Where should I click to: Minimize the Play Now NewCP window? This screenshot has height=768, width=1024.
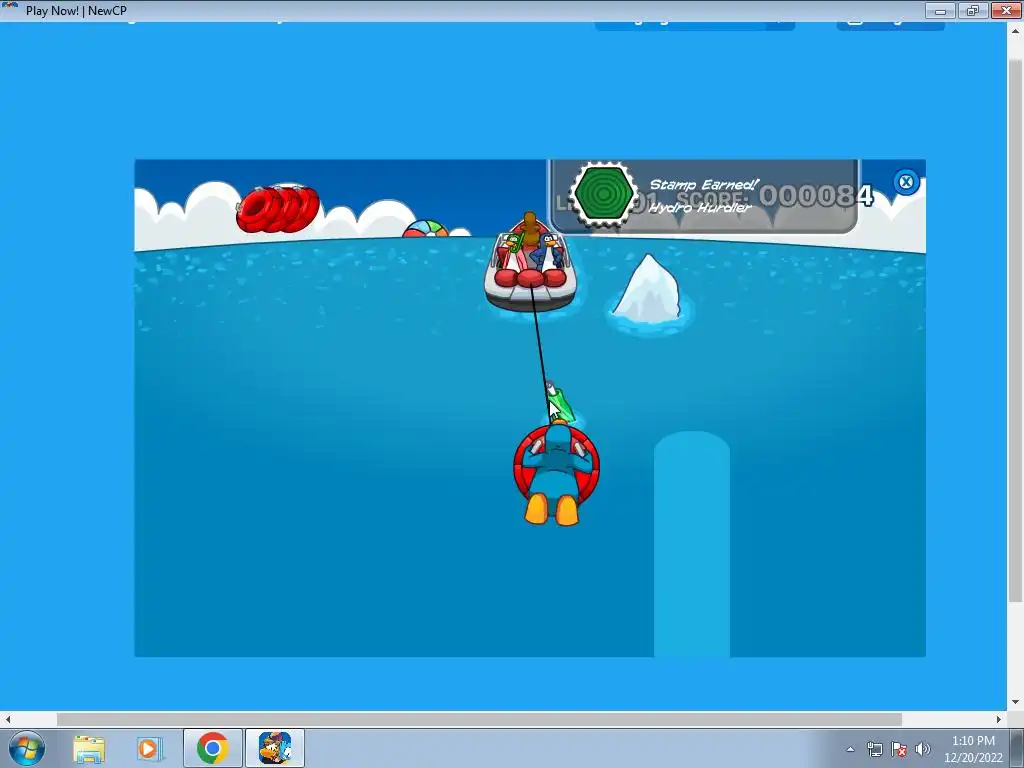tap(940, 11)
